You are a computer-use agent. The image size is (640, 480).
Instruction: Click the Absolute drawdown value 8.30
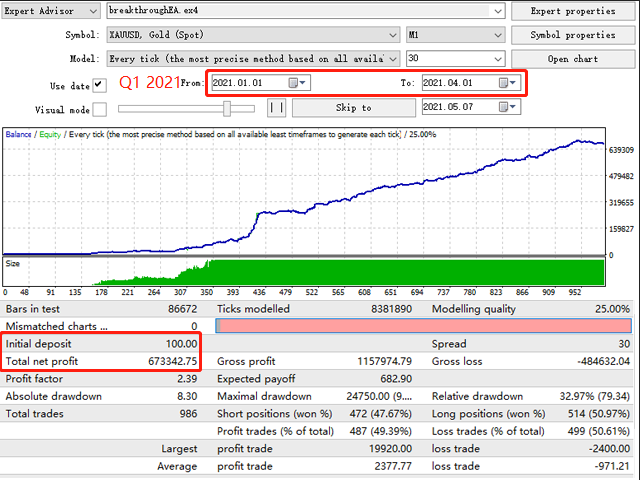click(188, 396)
